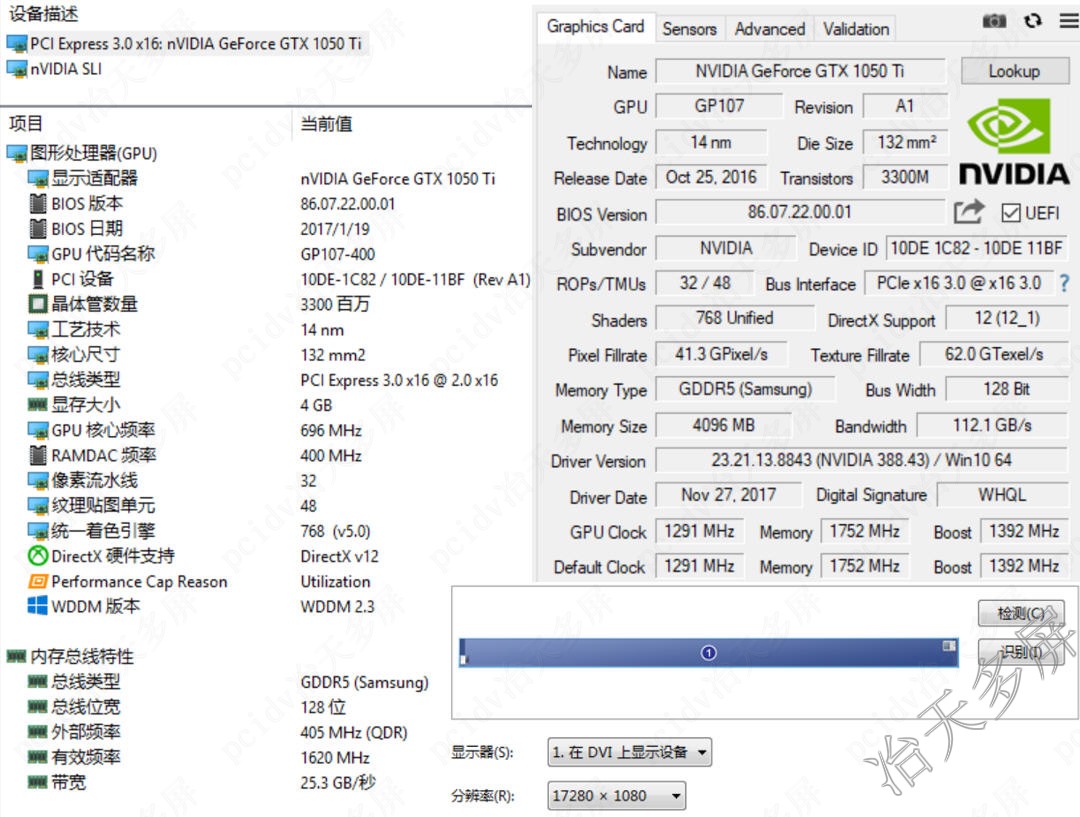1080x817 pixels.
Task: Click the NVIDIA logo in GPU-Z
Action: 1013,142
